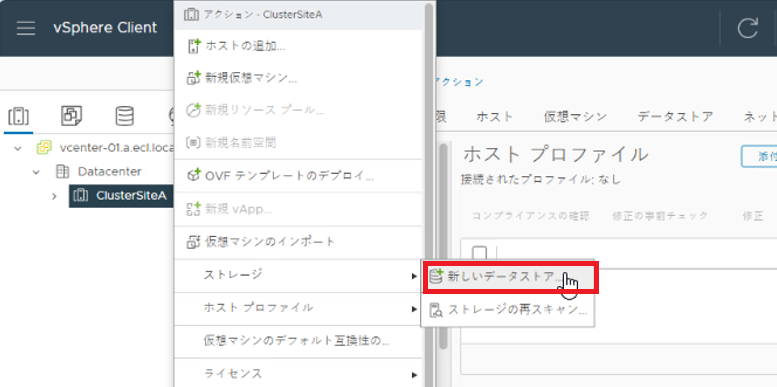Click the 添付 button in host profile
The width and height of the screenshot is (777, 387).
click(x=759, y=157)
